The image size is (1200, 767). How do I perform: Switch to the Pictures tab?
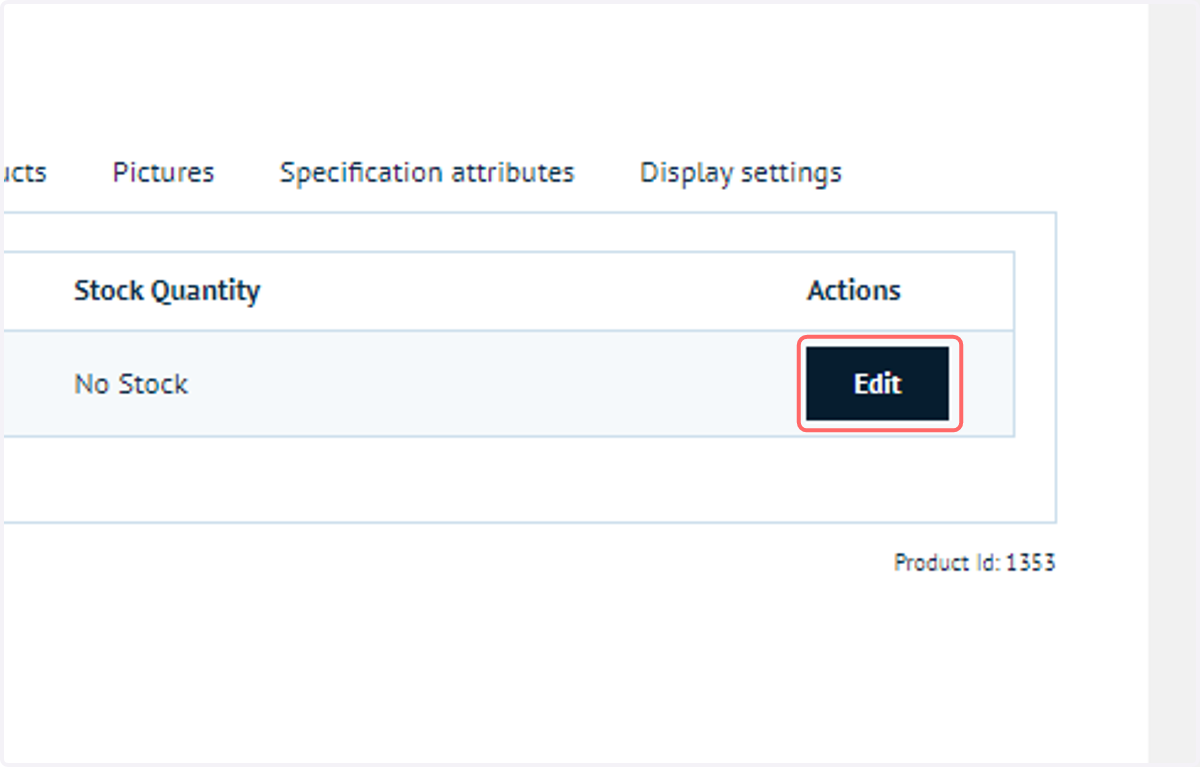coord(163,172)
